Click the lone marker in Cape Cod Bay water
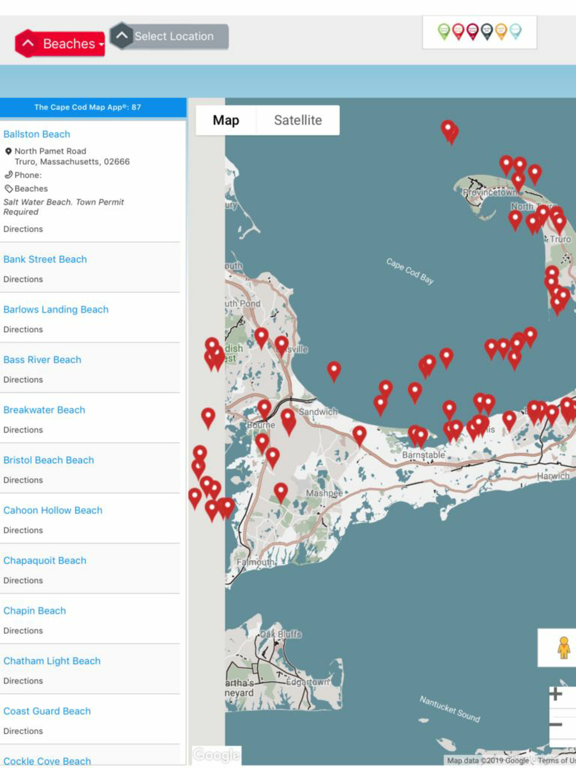This screenshot has height=768, width=576. tap(334, 372)
